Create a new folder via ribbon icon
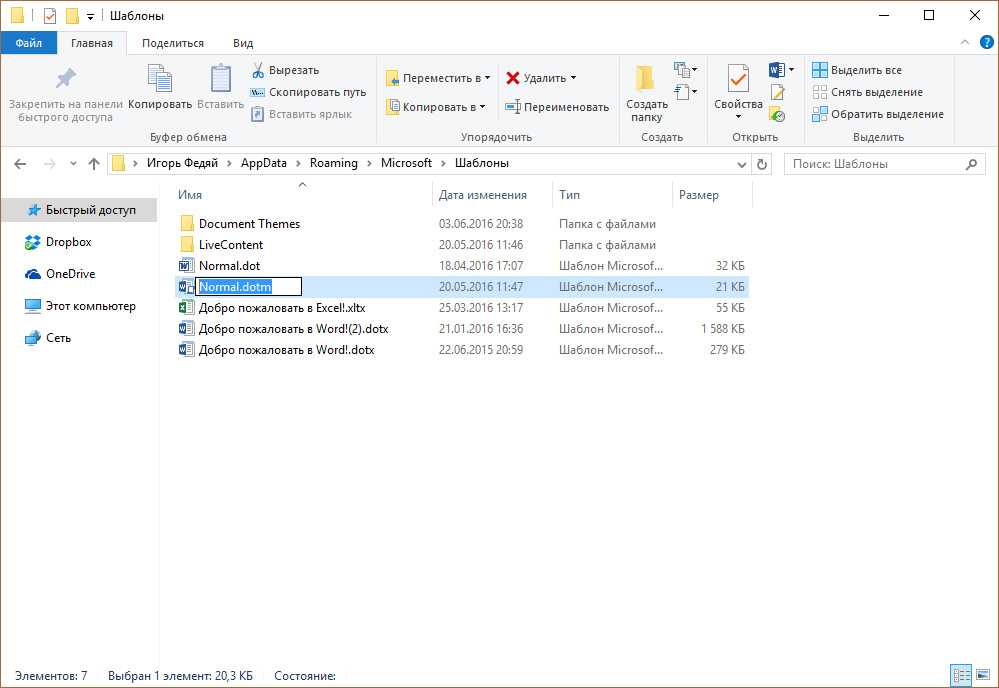 point(646,80)
